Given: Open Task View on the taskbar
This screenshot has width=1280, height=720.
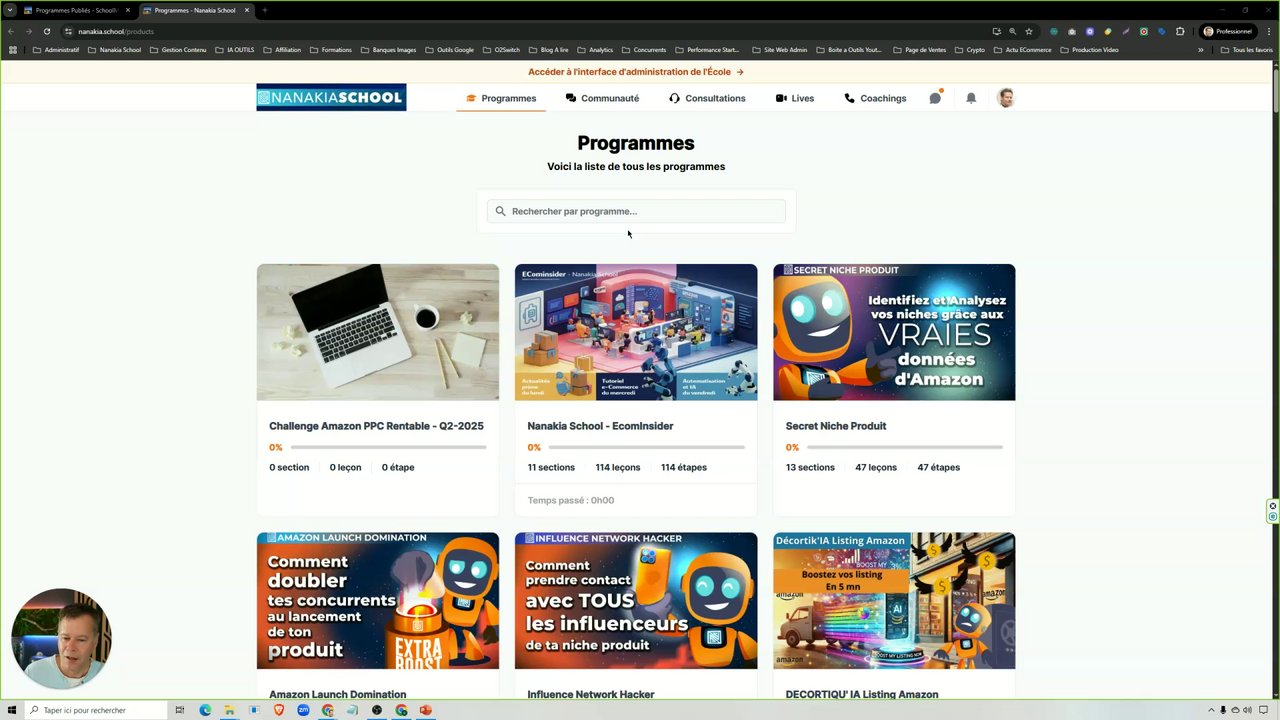Looking at the screenshot, I should pyautogui.click(x=180, y=710).
